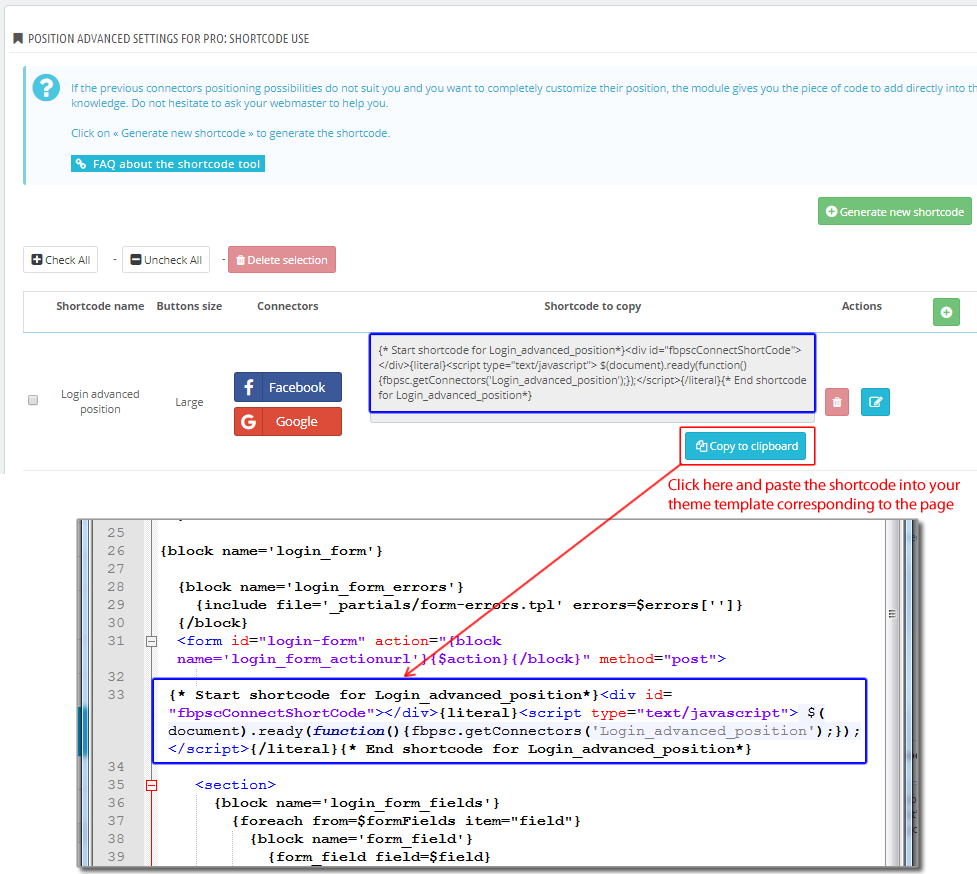Click green plus icon in table header
Image resolution: width=977 pixels, height=874 pixels.
click(946, 312)
